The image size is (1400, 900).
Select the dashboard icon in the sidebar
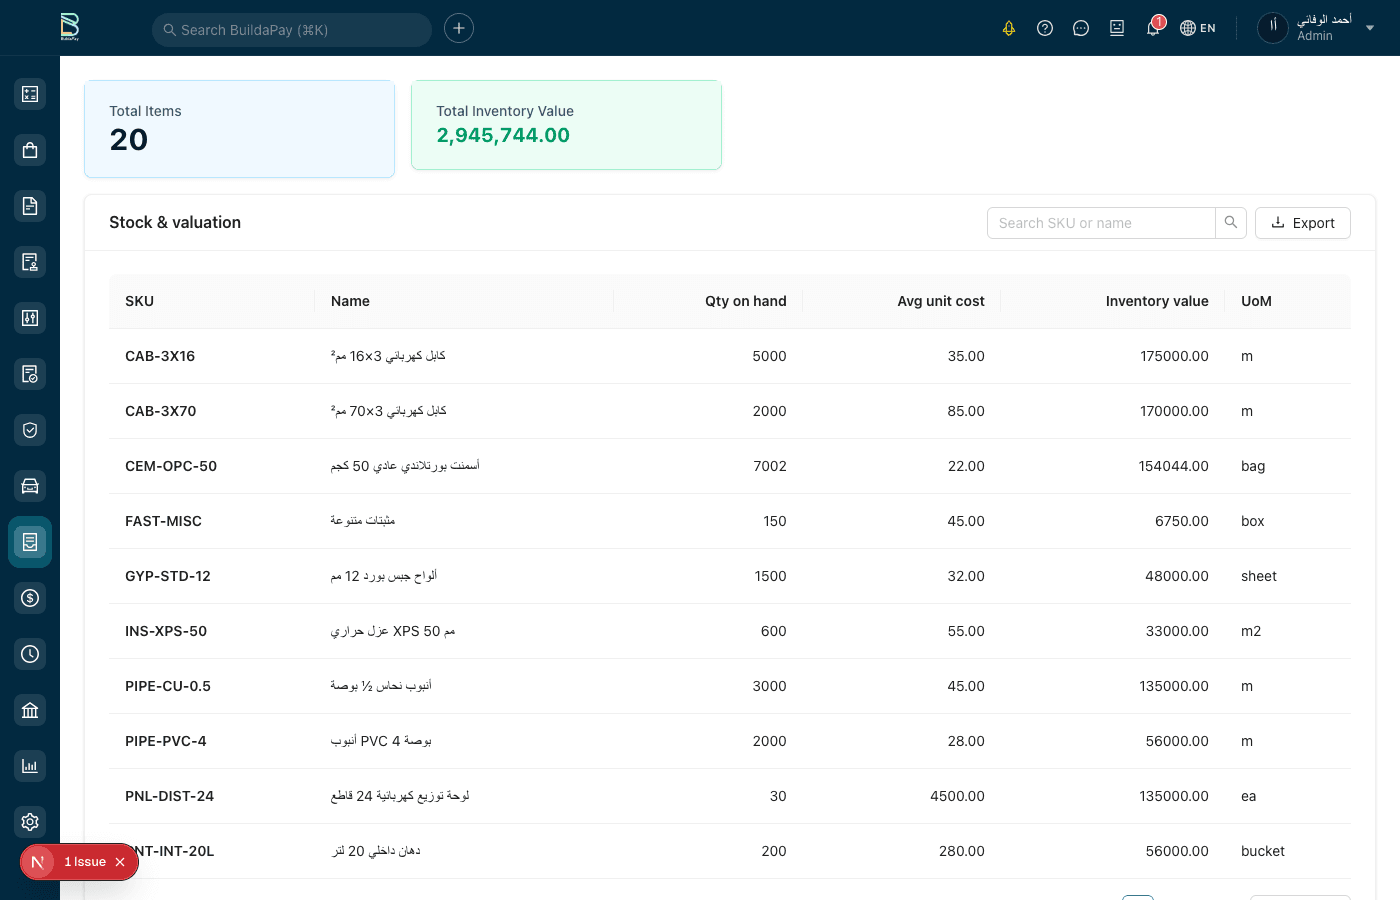(x=29, y=93)
